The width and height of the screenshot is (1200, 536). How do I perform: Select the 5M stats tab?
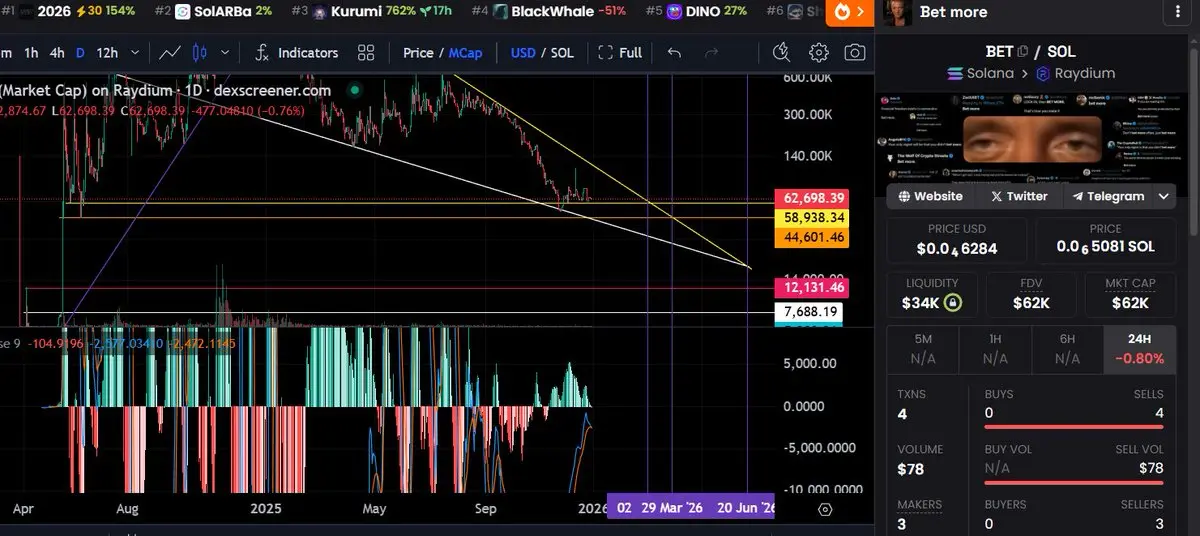(923, 348)
